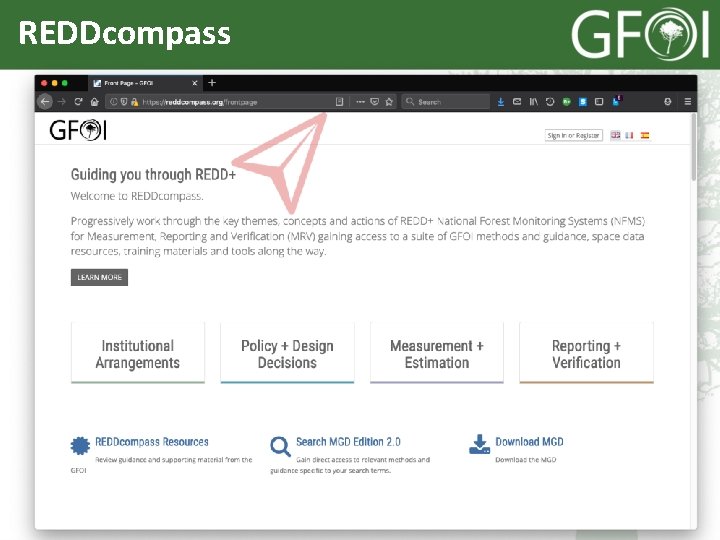Toggle reader view icon in address bar
Image resolution: width=720 pixels, height=540 pixels.
tap(339, 102)
